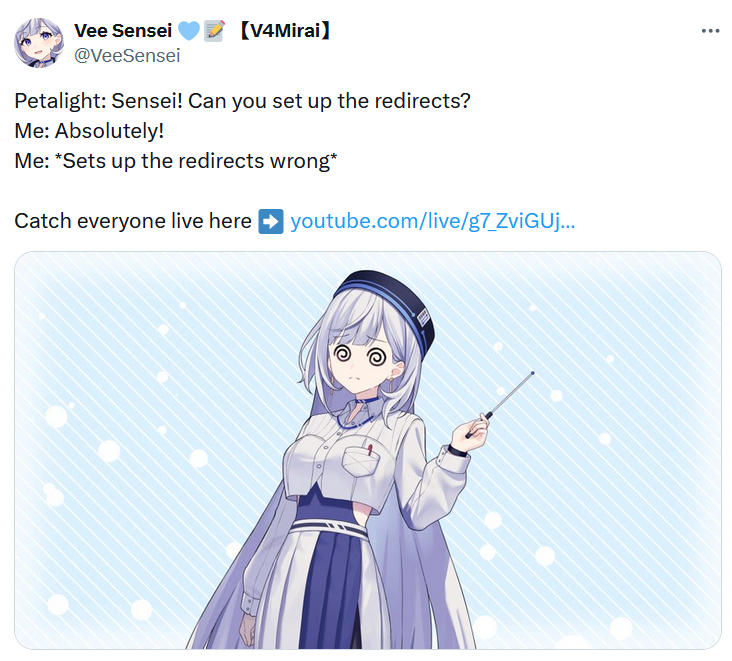Click the 'Me: Absolutely!' text line

pos(89,131)
